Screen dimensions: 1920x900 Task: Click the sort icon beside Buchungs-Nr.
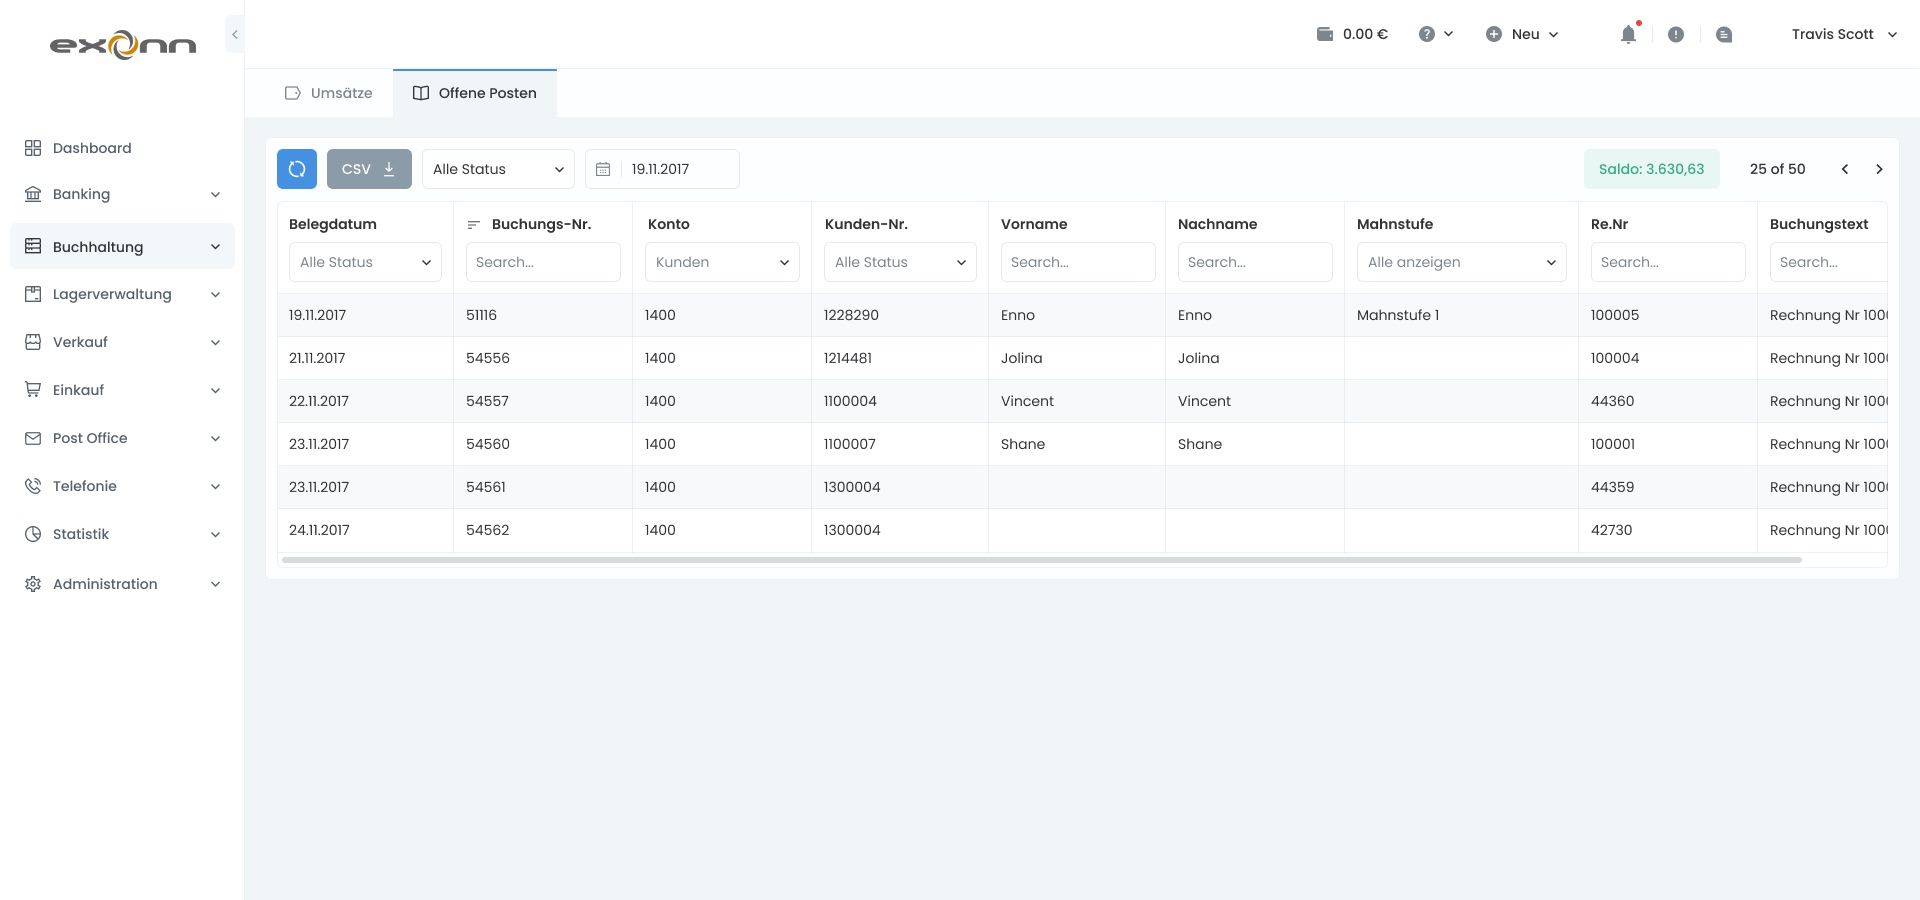pyautogui.click(x=474, y=224)
